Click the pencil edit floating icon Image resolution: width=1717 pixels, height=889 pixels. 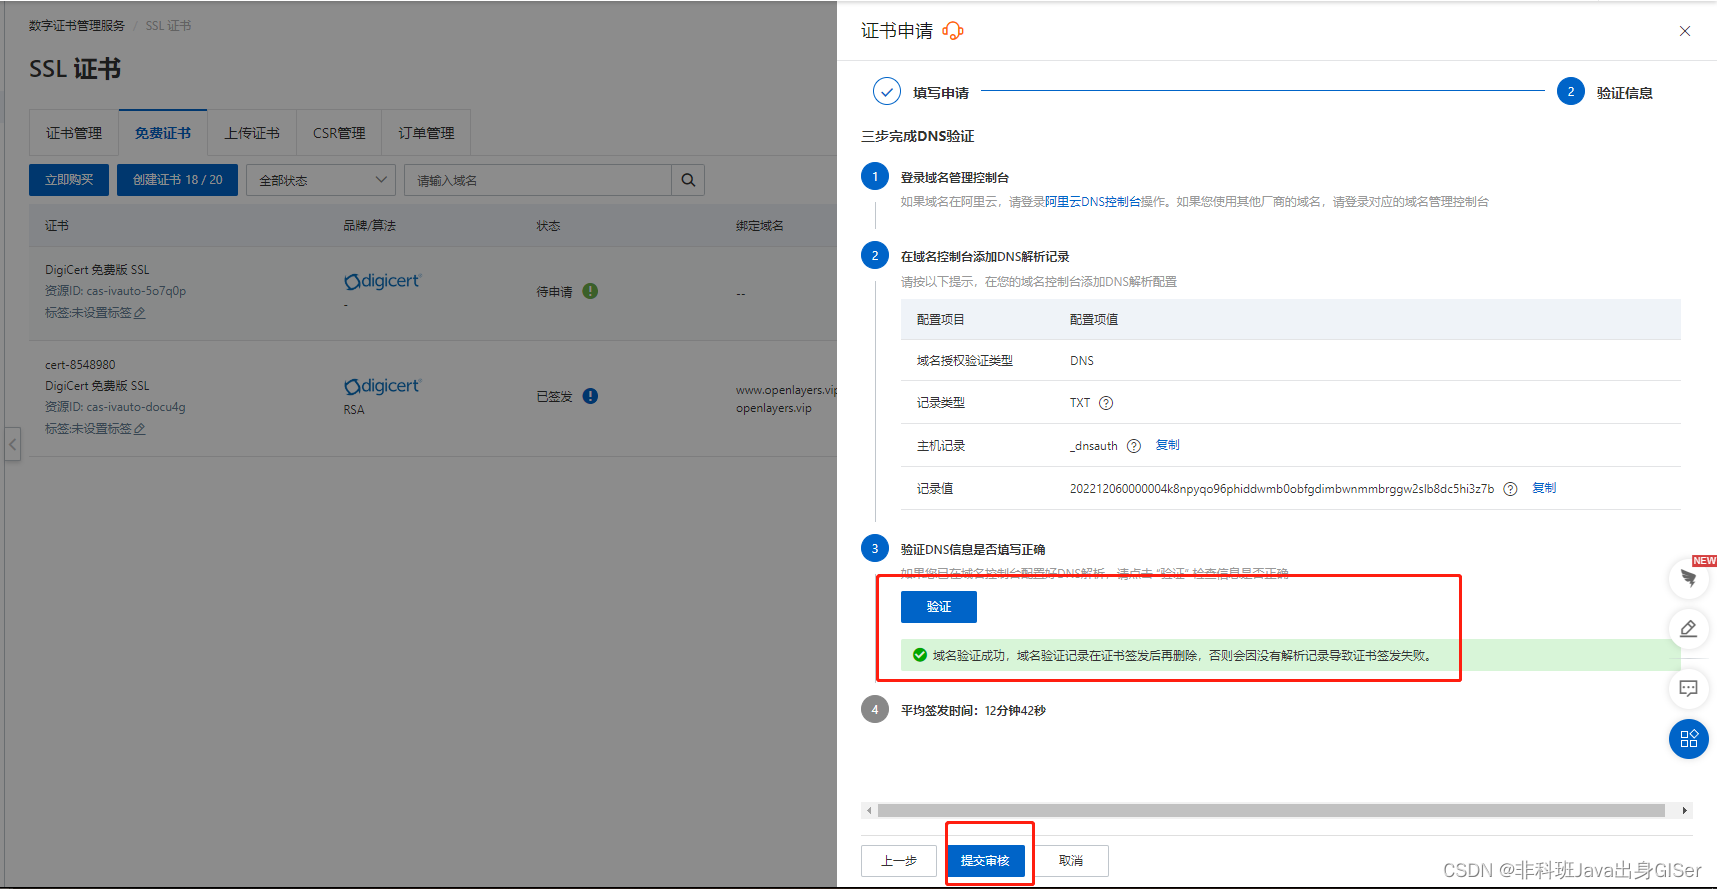(x=1689, y=629)
